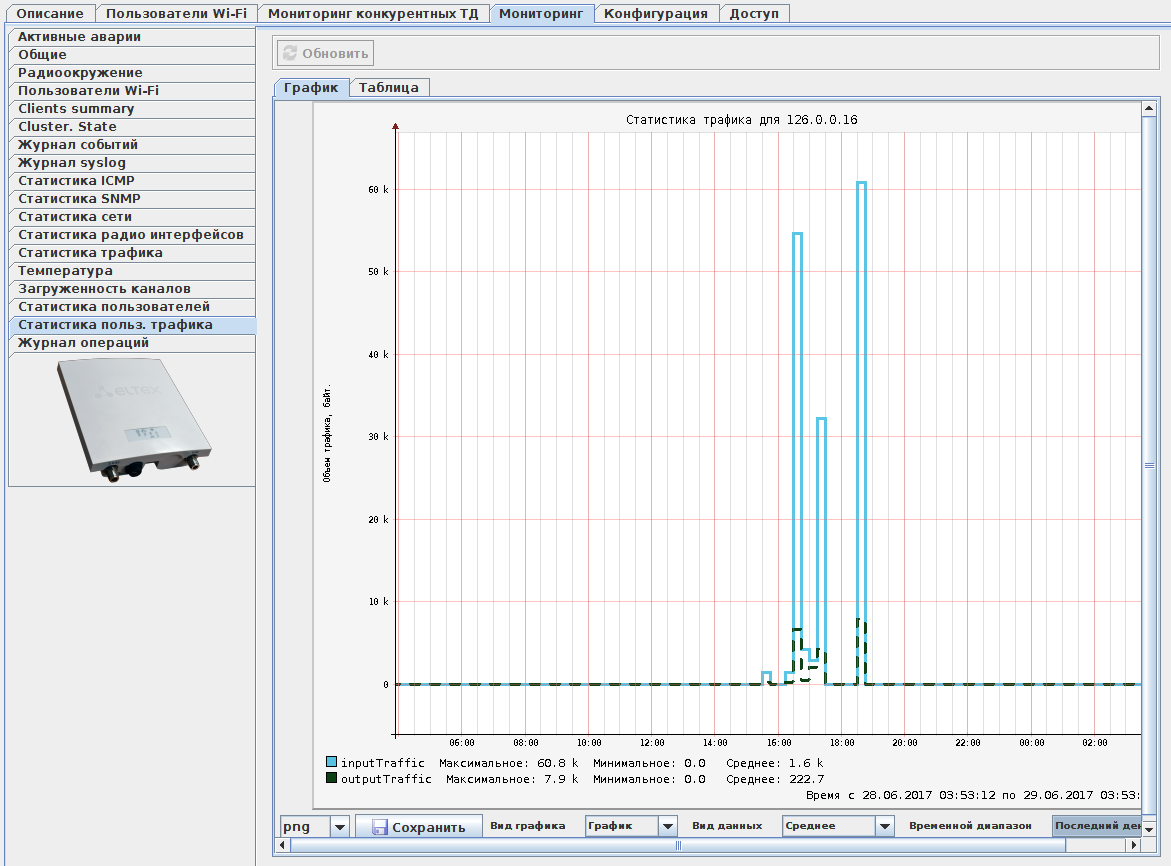Switch to the Таблица tab

(389, 87)
